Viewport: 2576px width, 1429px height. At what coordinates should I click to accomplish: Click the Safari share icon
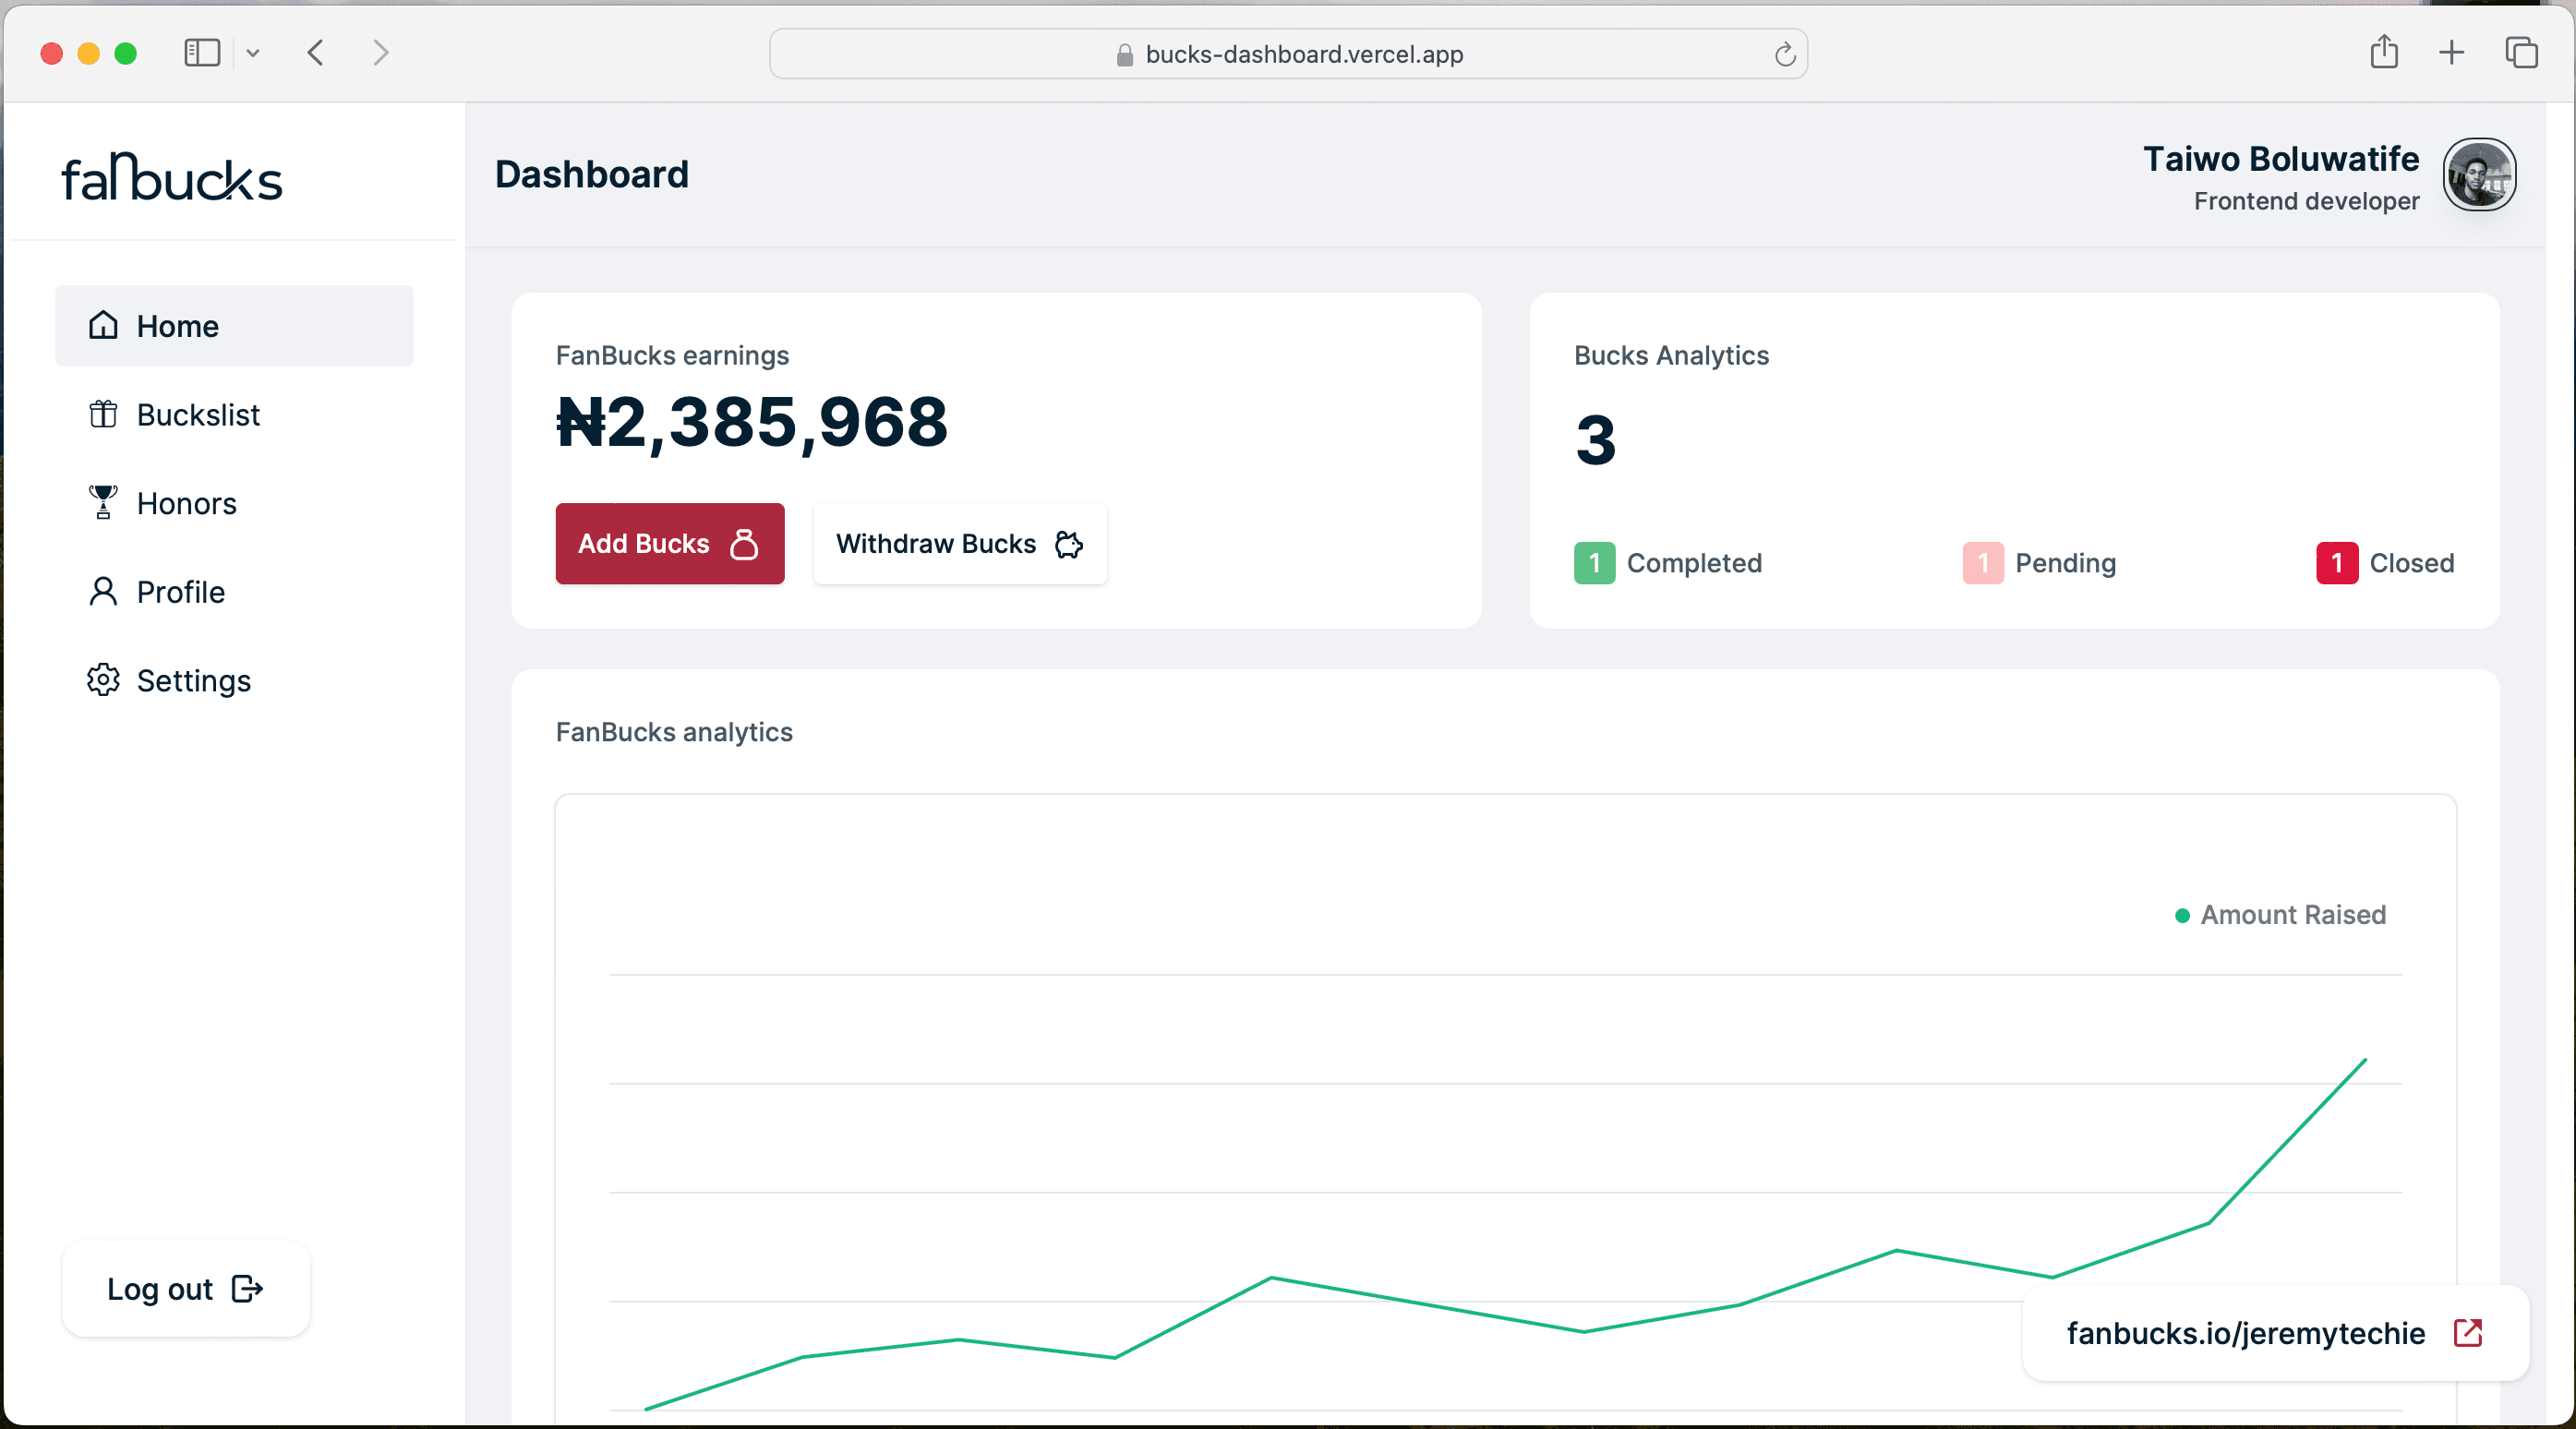[2384, 51]
